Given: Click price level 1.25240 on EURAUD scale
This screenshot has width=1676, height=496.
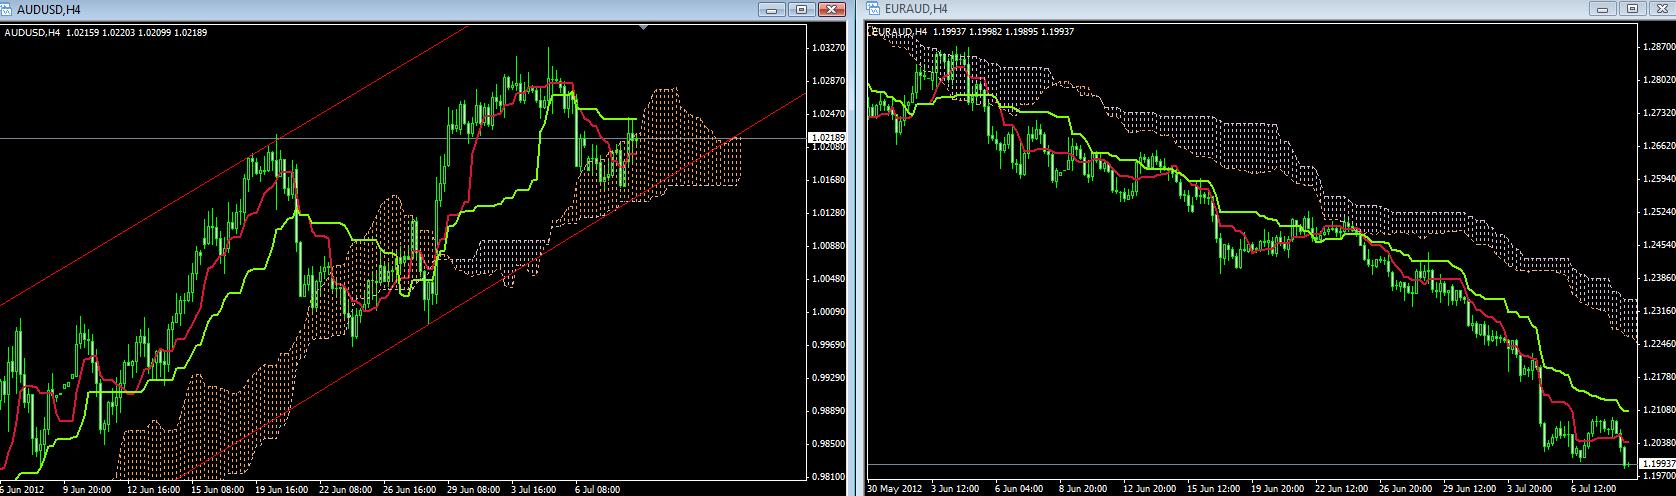Looking at the screenshot, I should pos(1659,212).
